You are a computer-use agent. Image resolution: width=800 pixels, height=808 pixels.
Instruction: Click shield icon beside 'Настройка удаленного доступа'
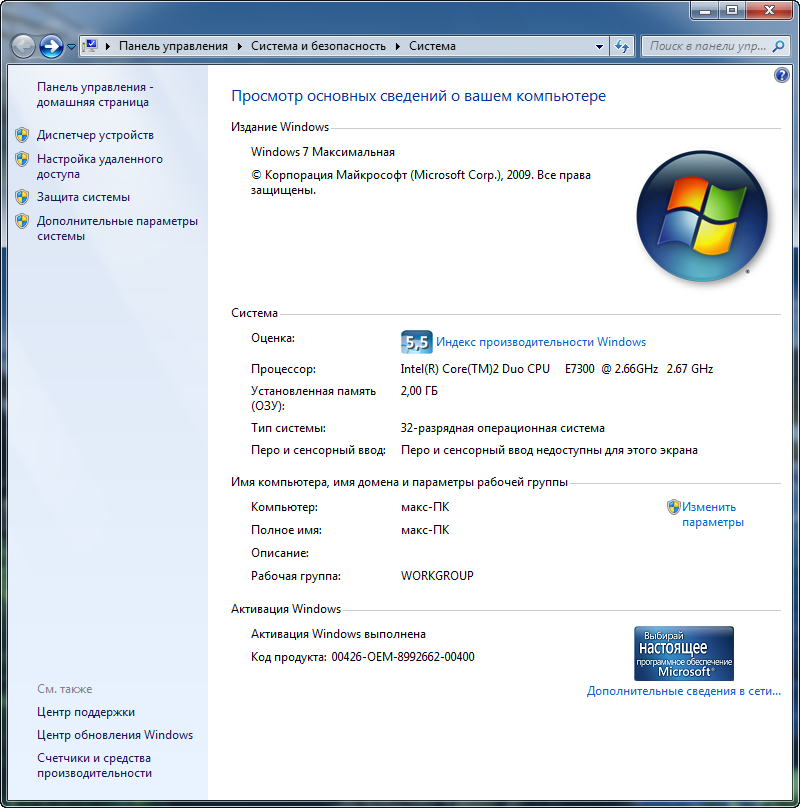22,159
